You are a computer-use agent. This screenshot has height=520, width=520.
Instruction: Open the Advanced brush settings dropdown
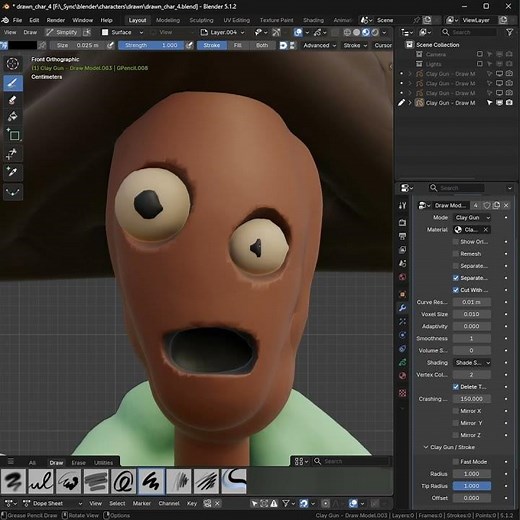[x=319, y=45]
